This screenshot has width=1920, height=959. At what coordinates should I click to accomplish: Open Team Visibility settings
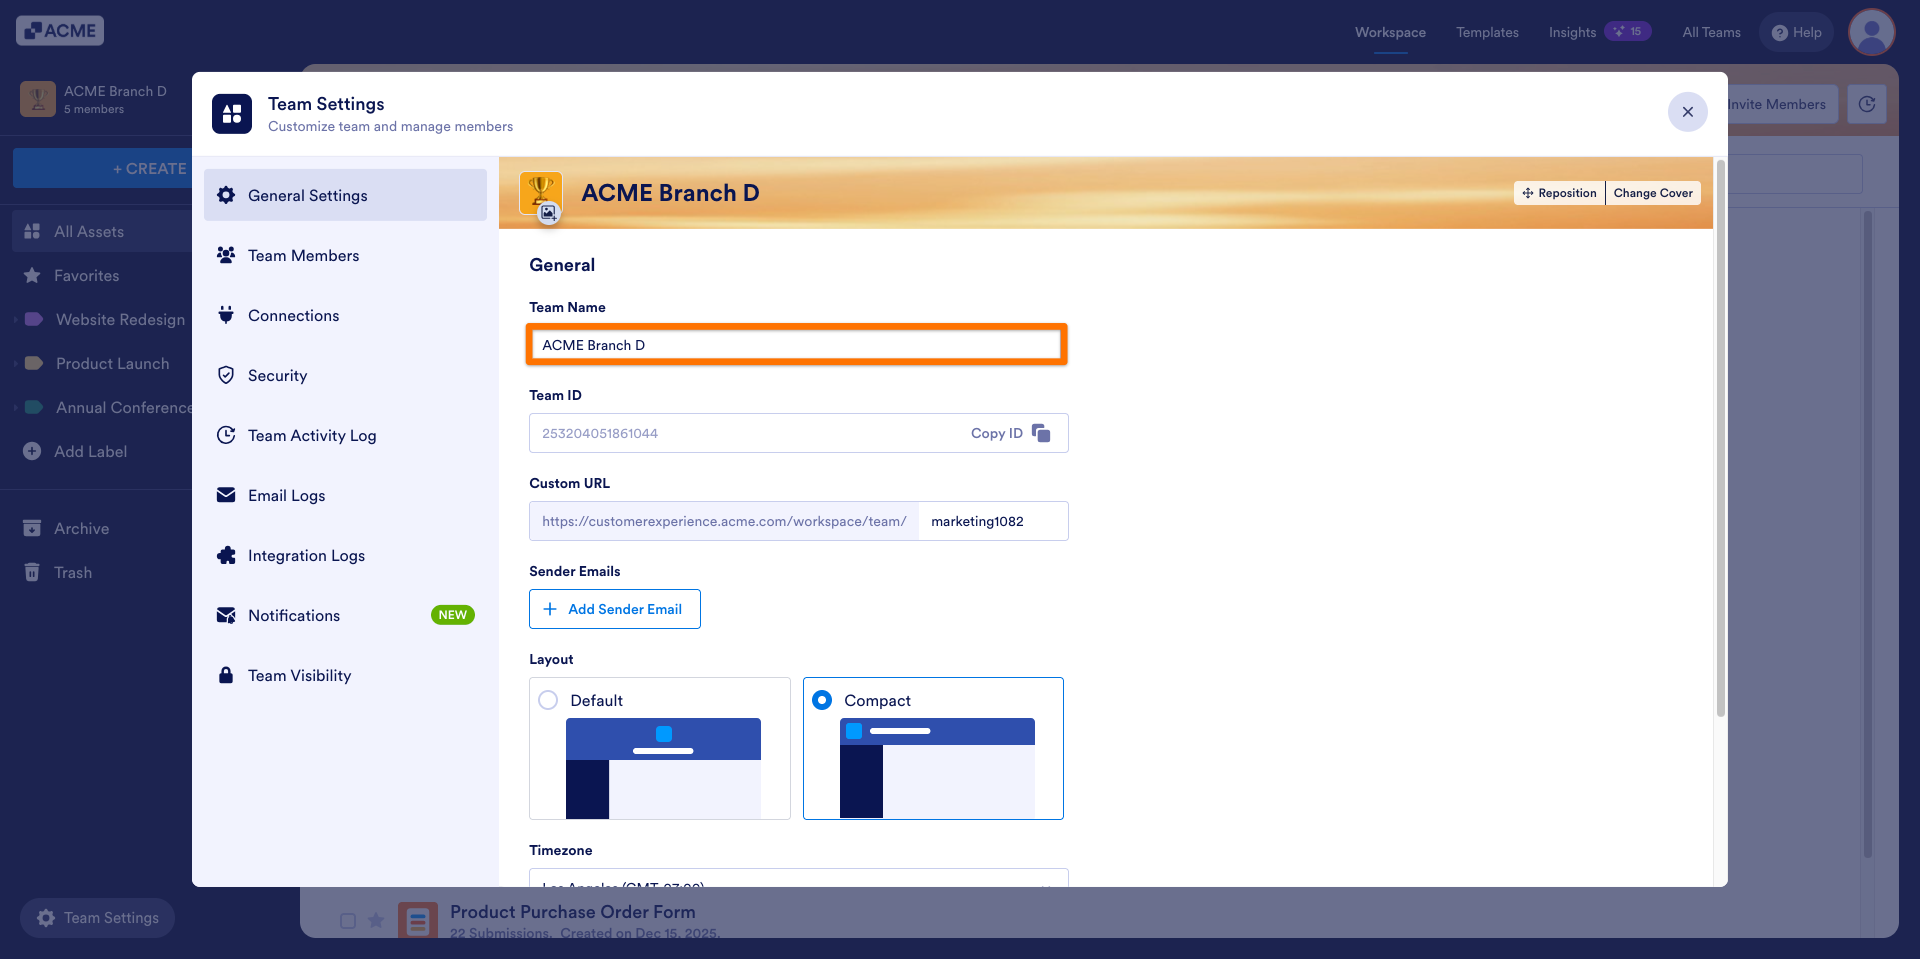click(x=345, y=675)
